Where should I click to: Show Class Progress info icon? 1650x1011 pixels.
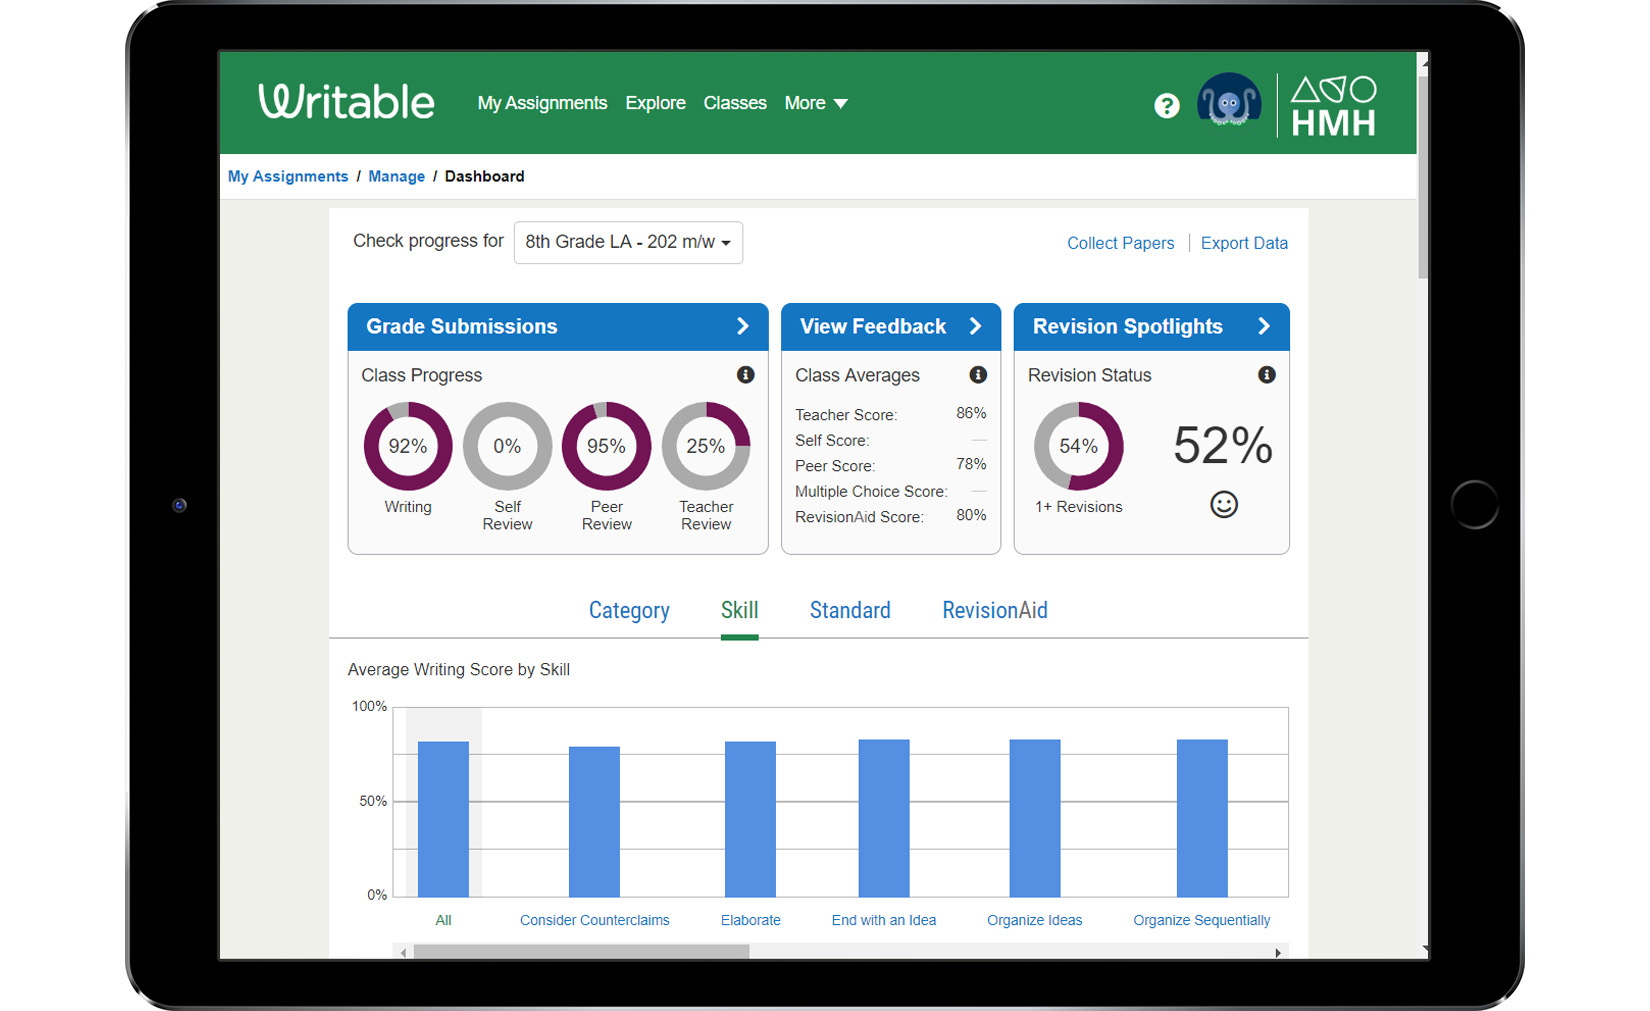[x=745, y=375]
